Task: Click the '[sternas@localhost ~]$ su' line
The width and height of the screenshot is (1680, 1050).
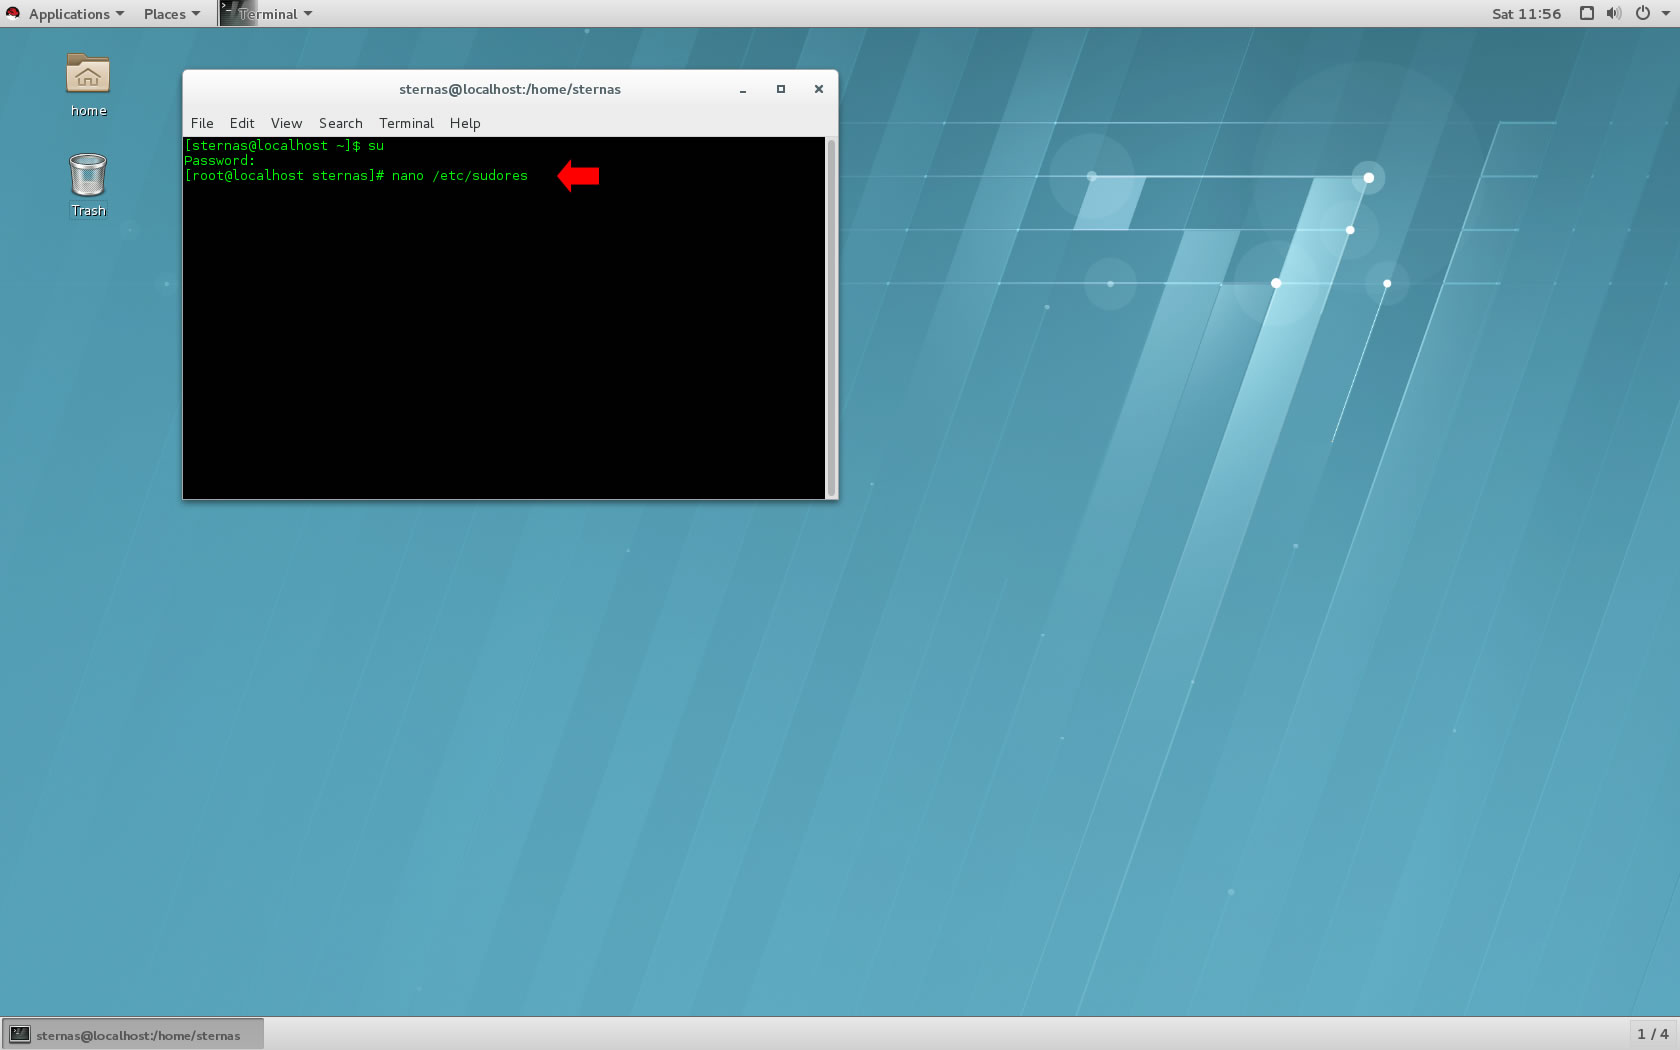Action: (284, 145)
